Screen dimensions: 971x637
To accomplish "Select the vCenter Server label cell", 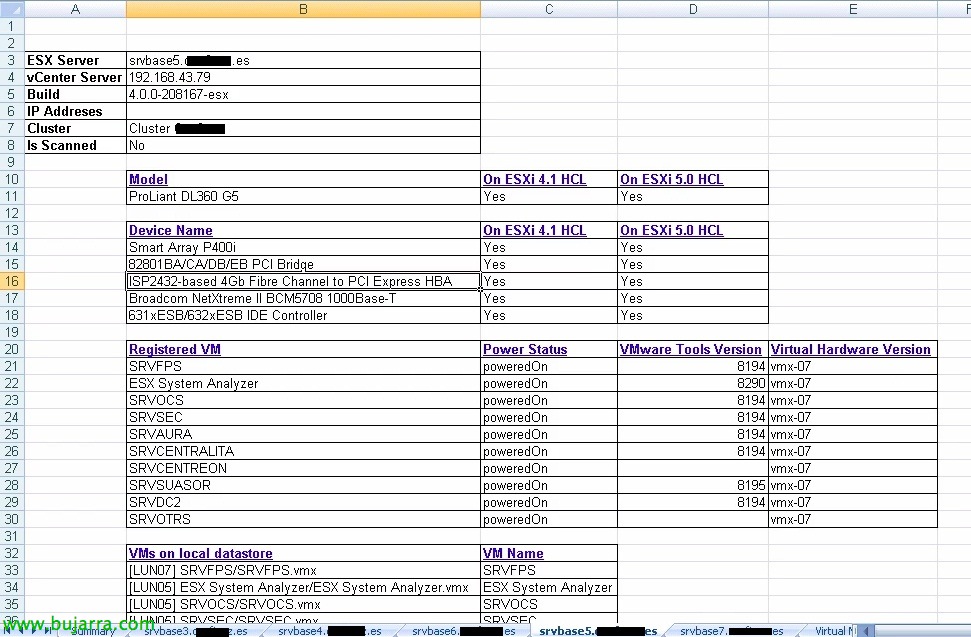I will click(x=76, y=77).
